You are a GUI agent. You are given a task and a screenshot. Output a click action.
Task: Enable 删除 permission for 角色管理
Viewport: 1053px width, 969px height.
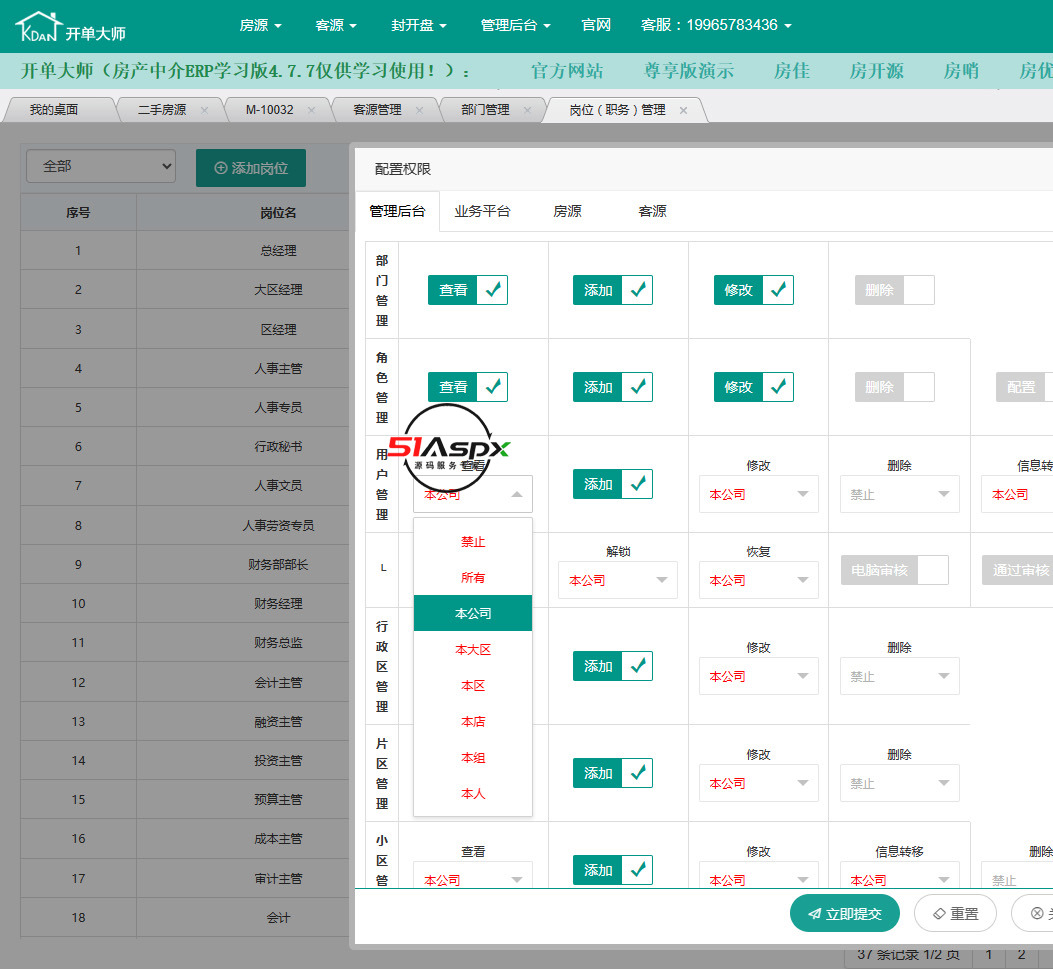click(895, 387)
